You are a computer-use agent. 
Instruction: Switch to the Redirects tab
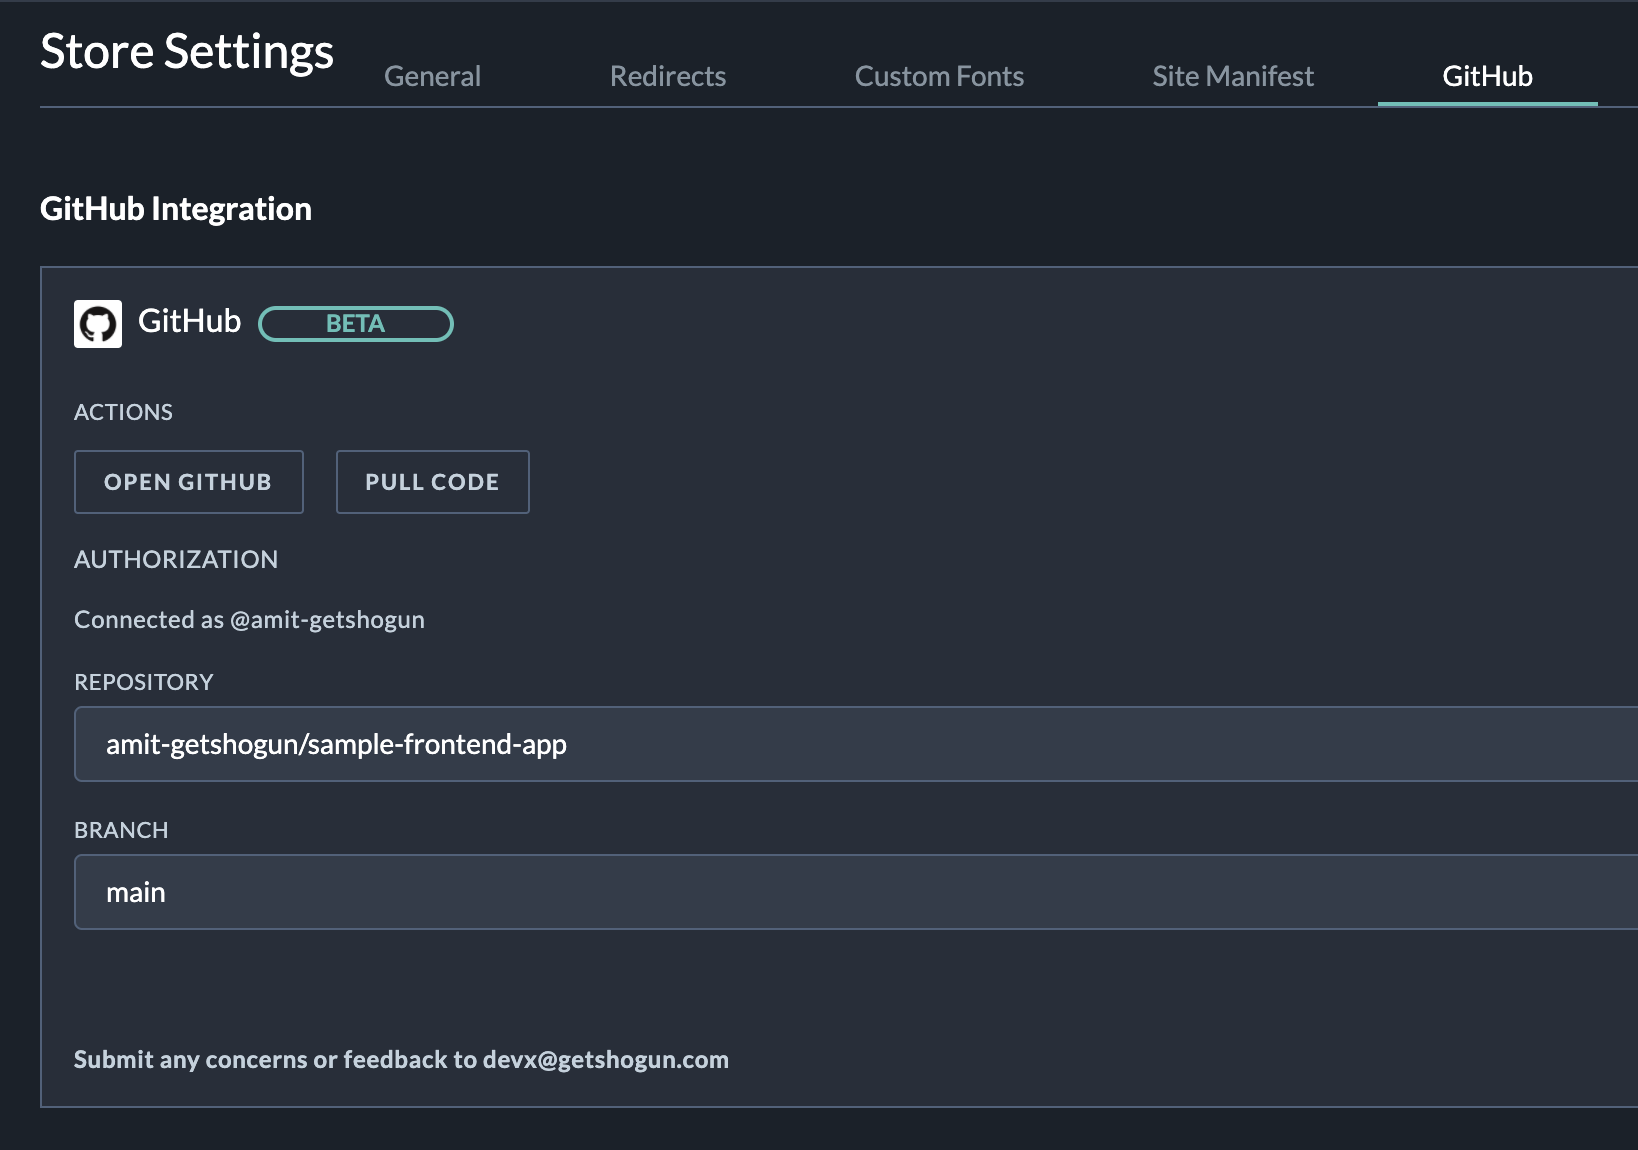click(668, 76)
